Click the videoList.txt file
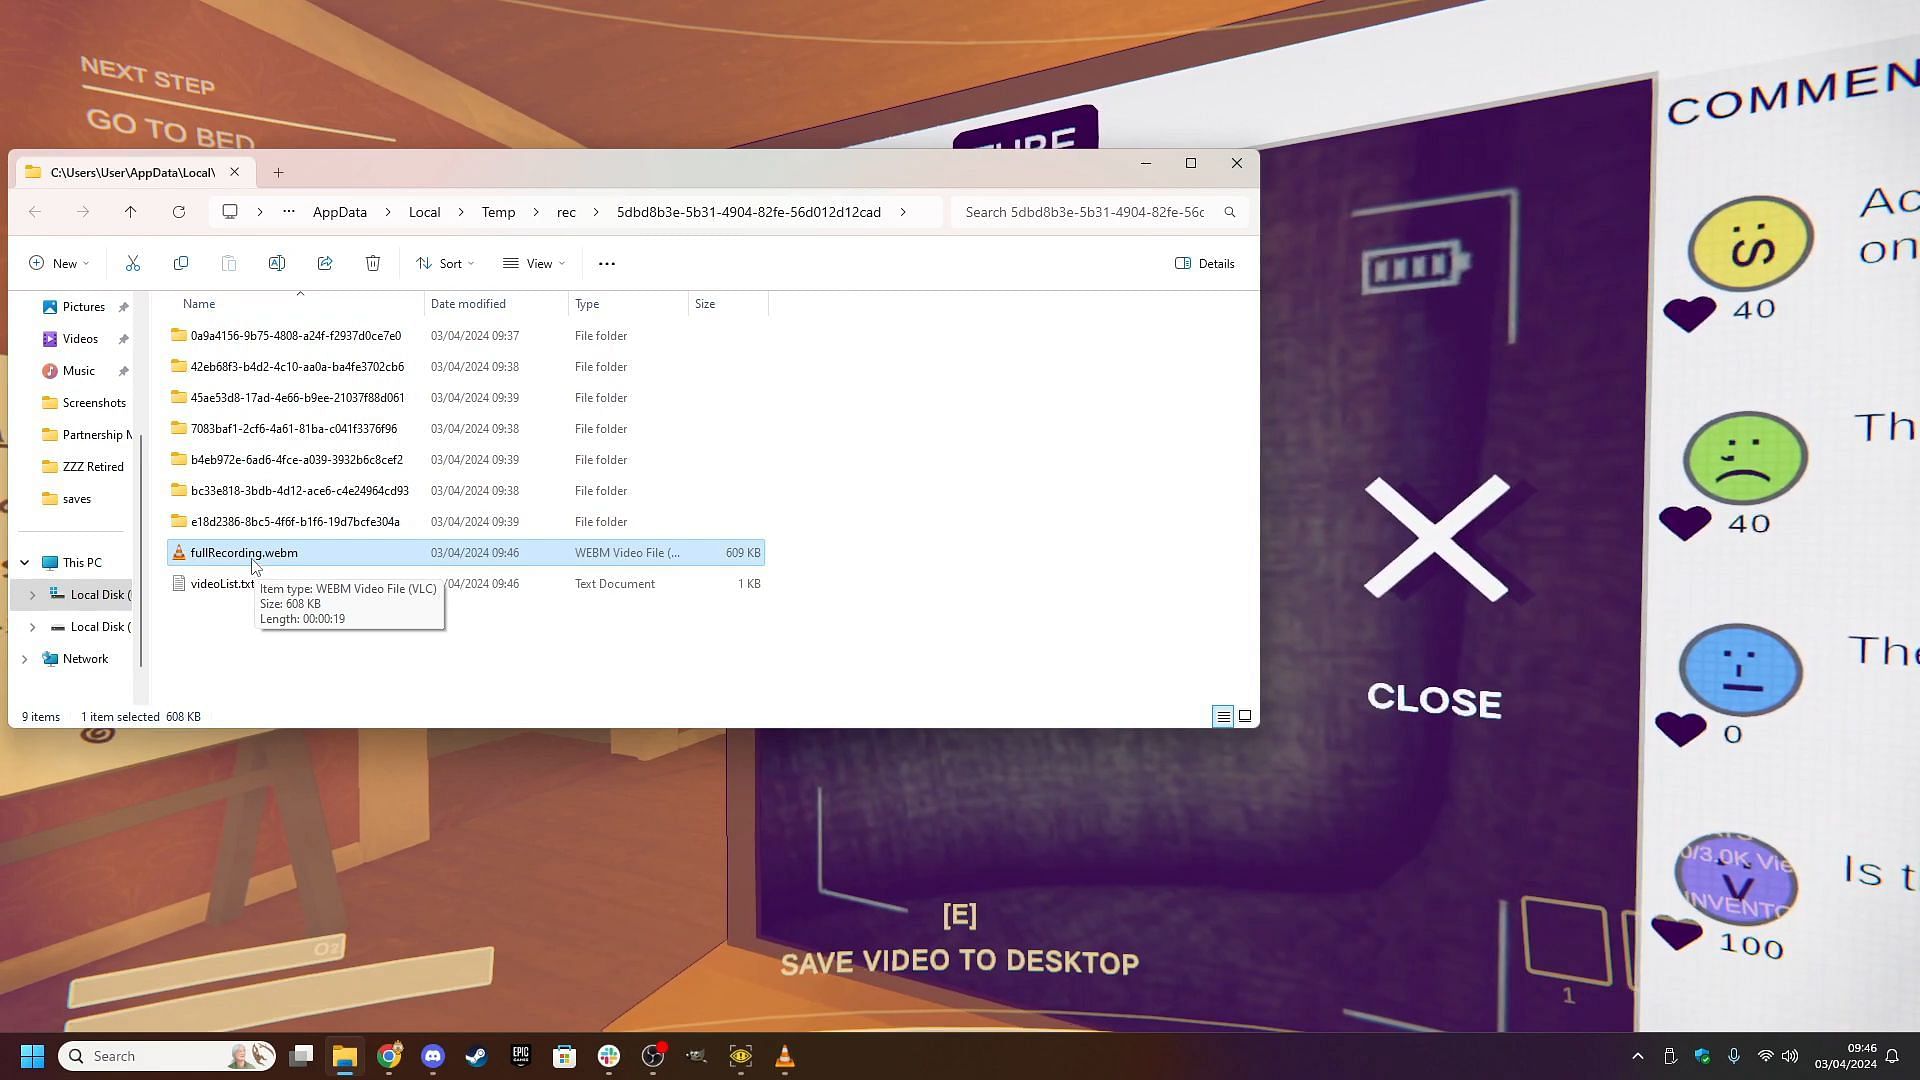The height and width of the screenshot is (1080, 1920). (222, 583)
